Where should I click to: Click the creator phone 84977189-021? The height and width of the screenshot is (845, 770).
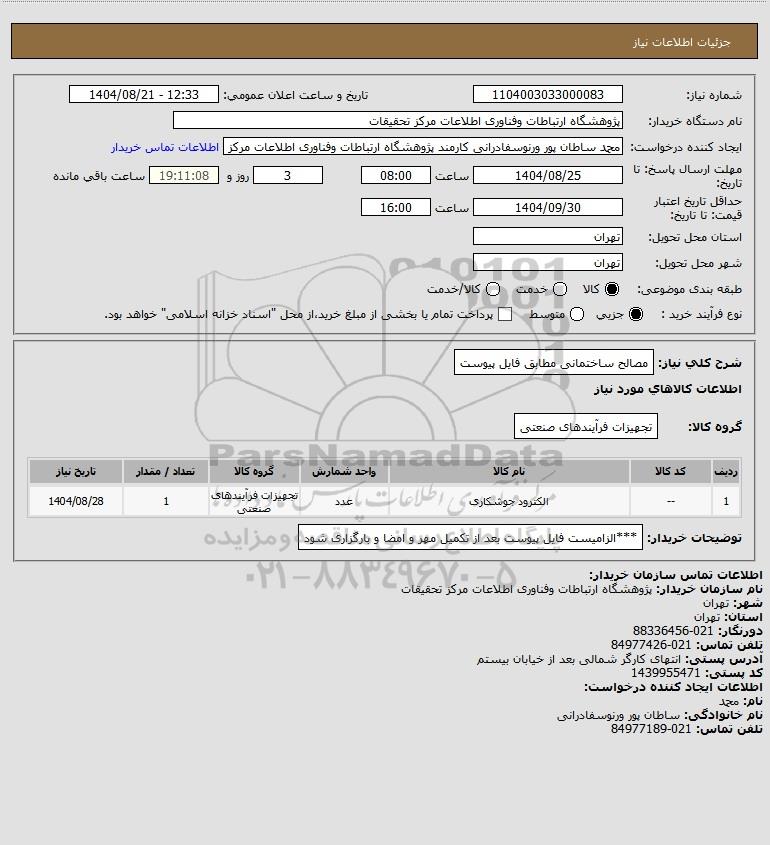click(x=650, y=729)
